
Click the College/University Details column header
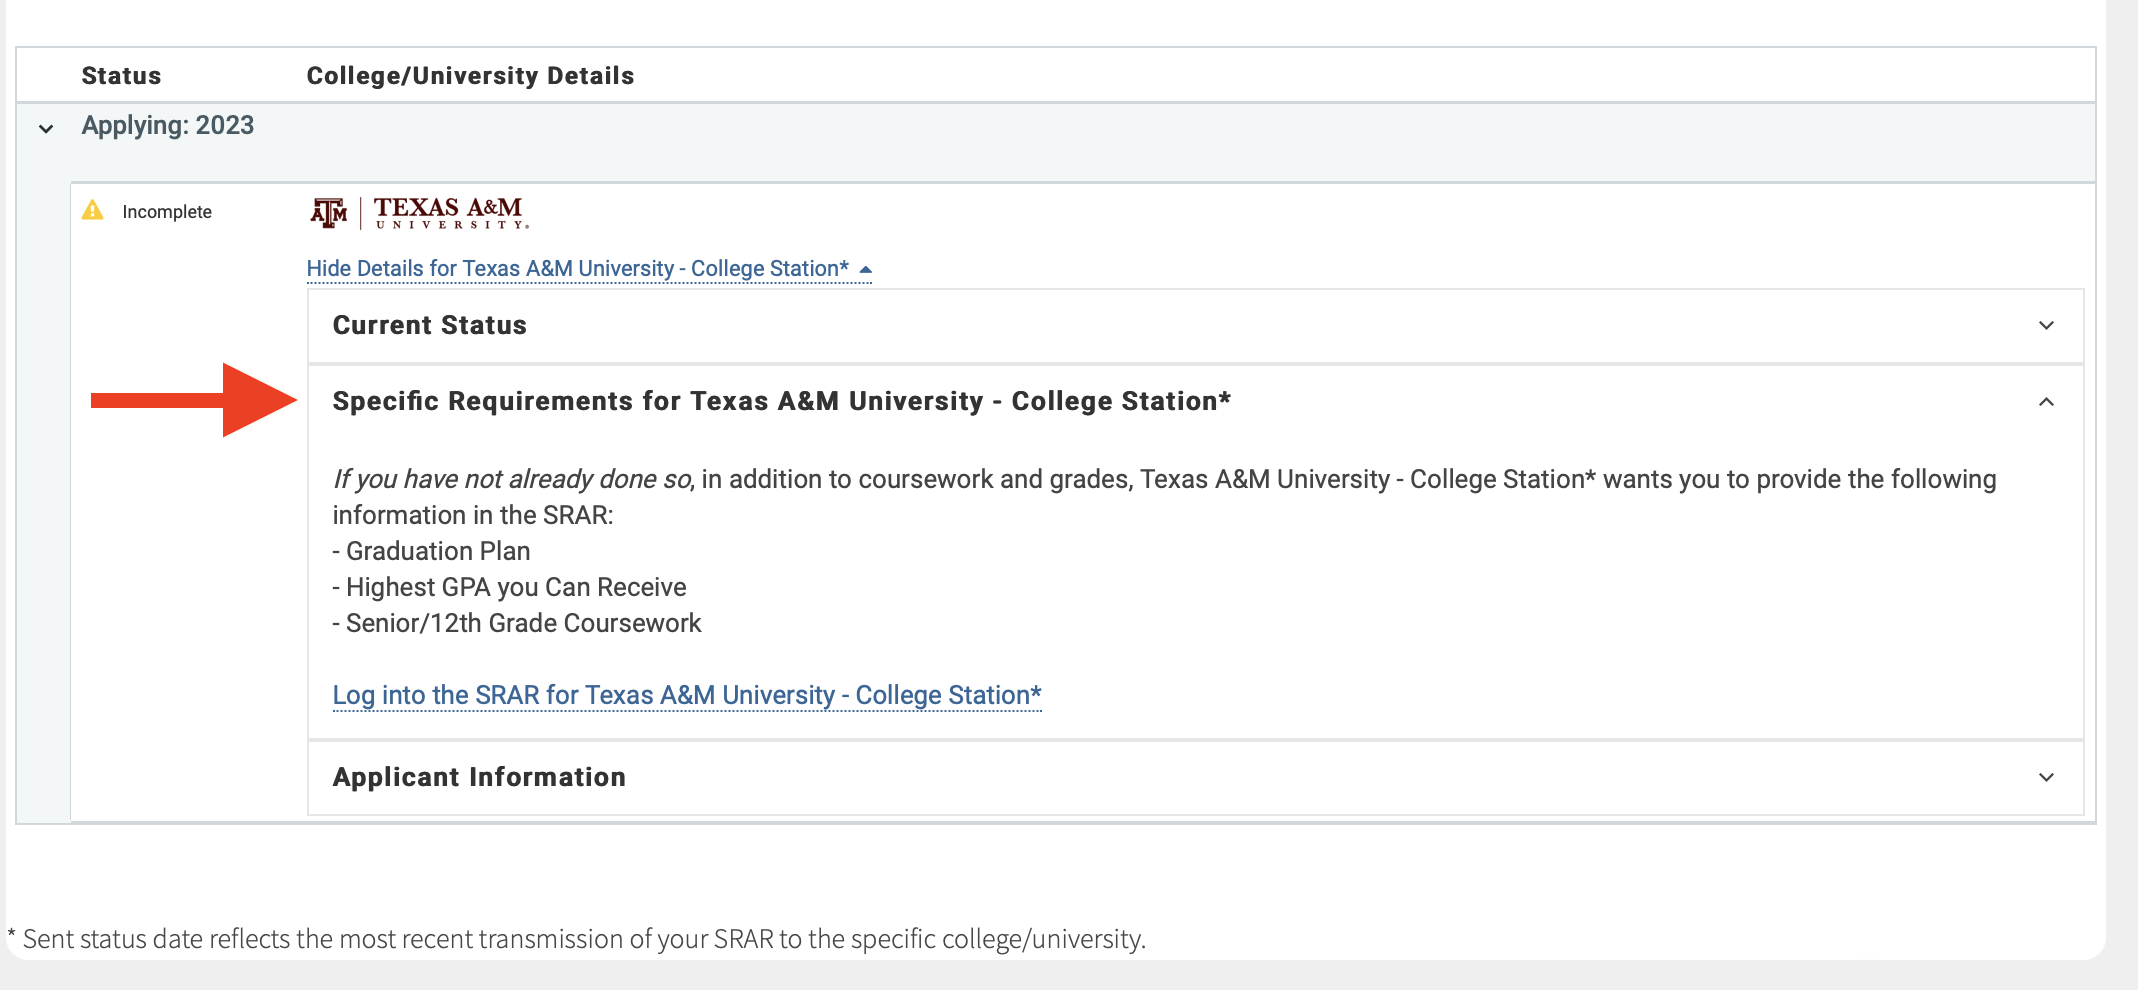470,76
